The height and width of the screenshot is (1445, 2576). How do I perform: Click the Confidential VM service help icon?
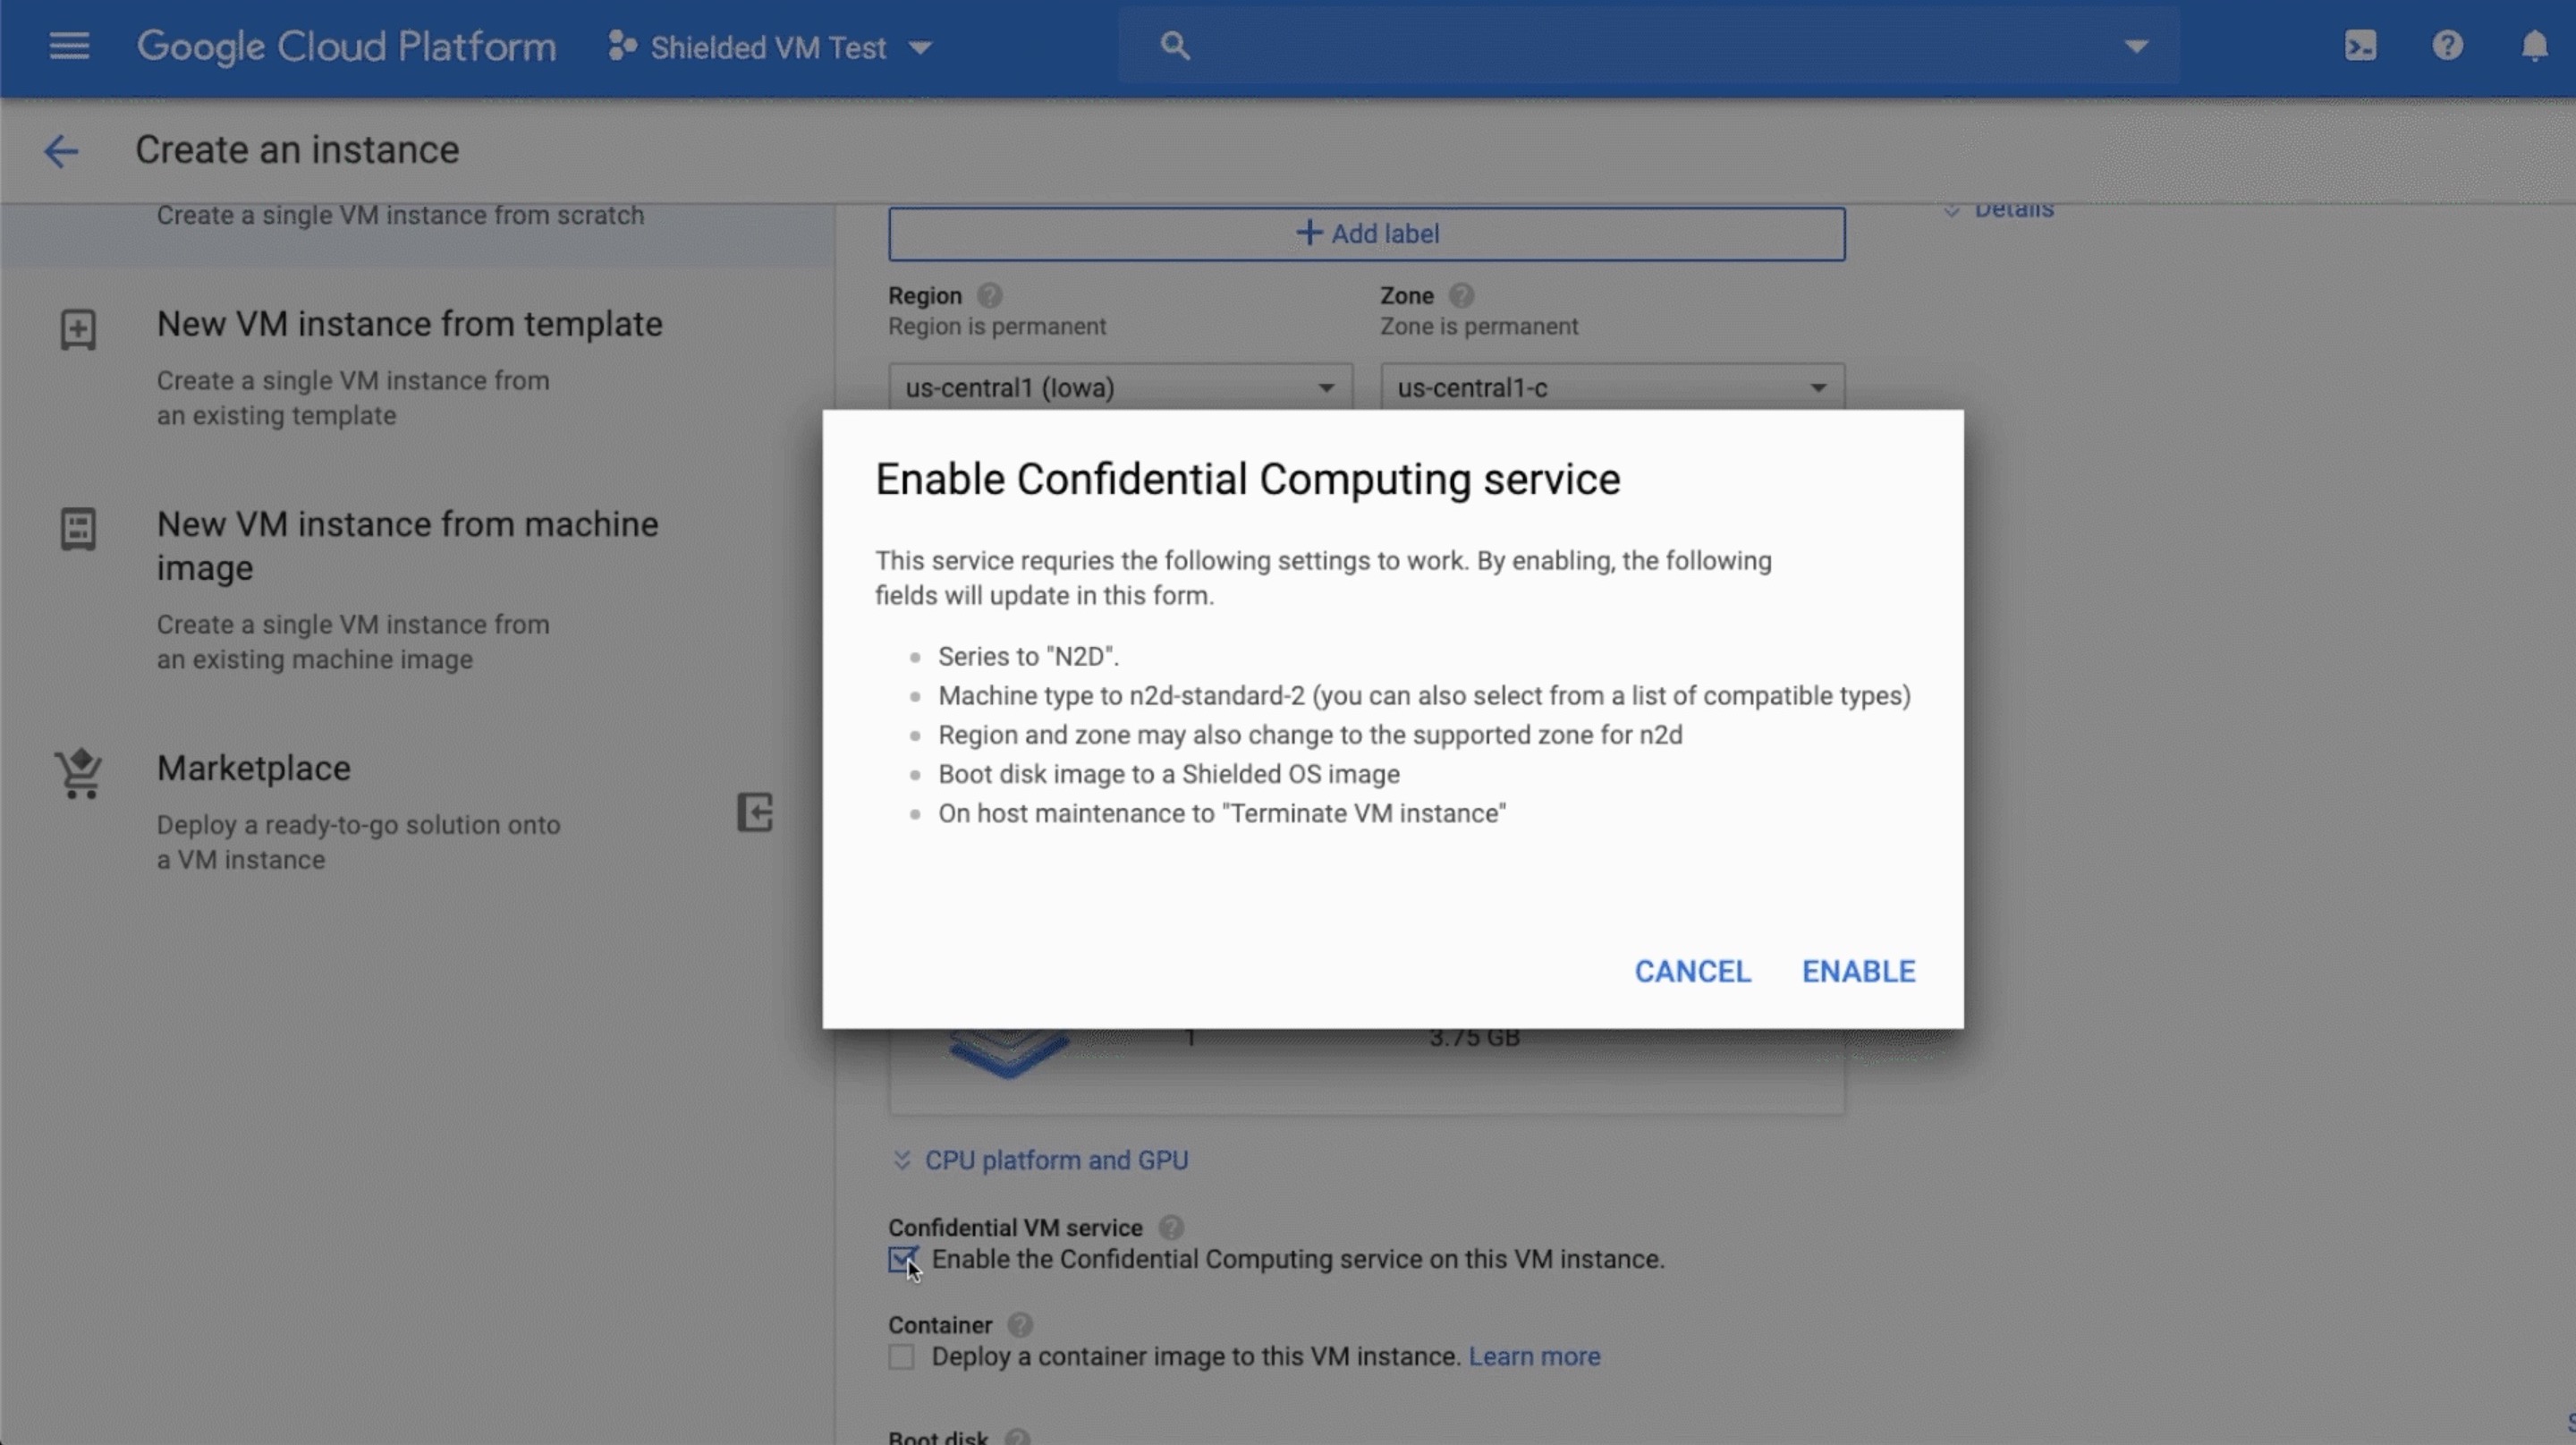(x=1170, y=1227)
